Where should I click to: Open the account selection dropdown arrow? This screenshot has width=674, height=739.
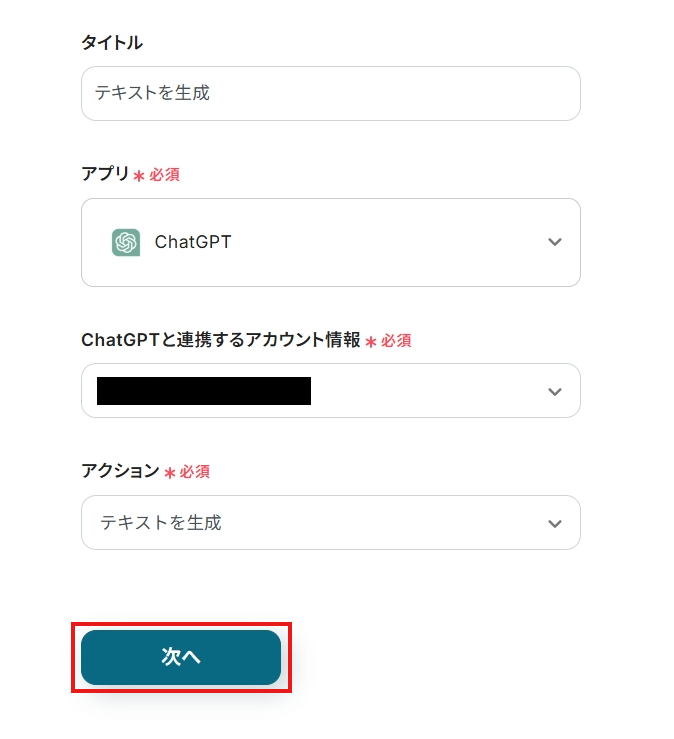(555, 391)
